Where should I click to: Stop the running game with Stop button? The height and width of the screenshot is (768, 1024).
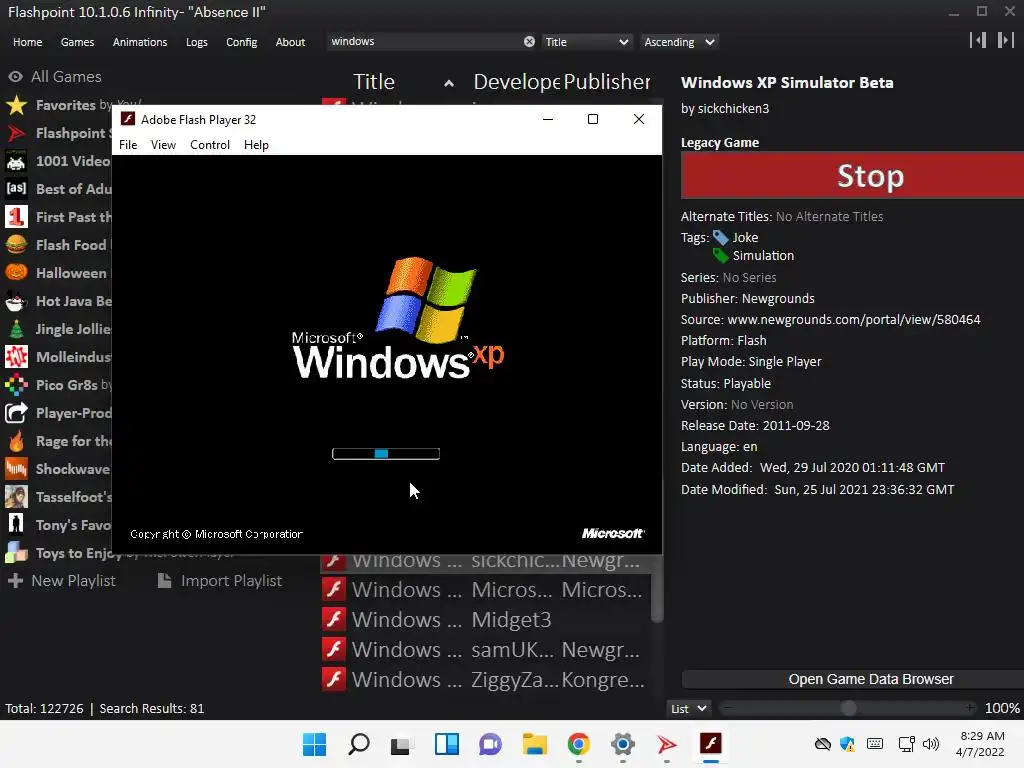[852, 175]
